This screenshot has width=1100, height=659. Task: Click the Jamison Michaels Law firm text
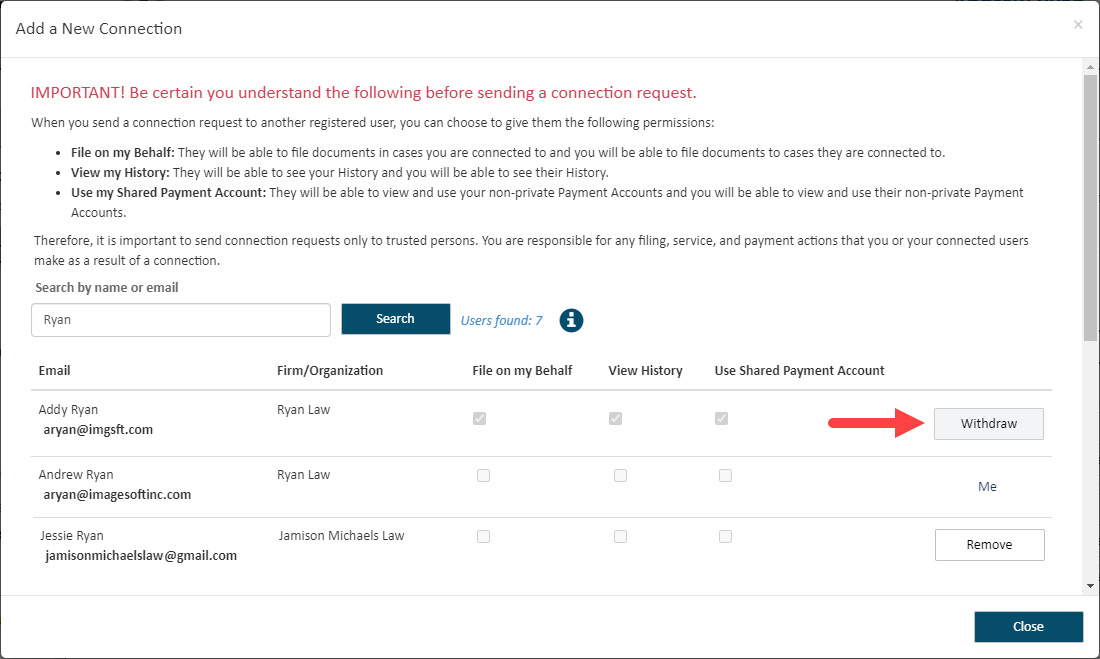pyautogui.click(x=341, y=535)
